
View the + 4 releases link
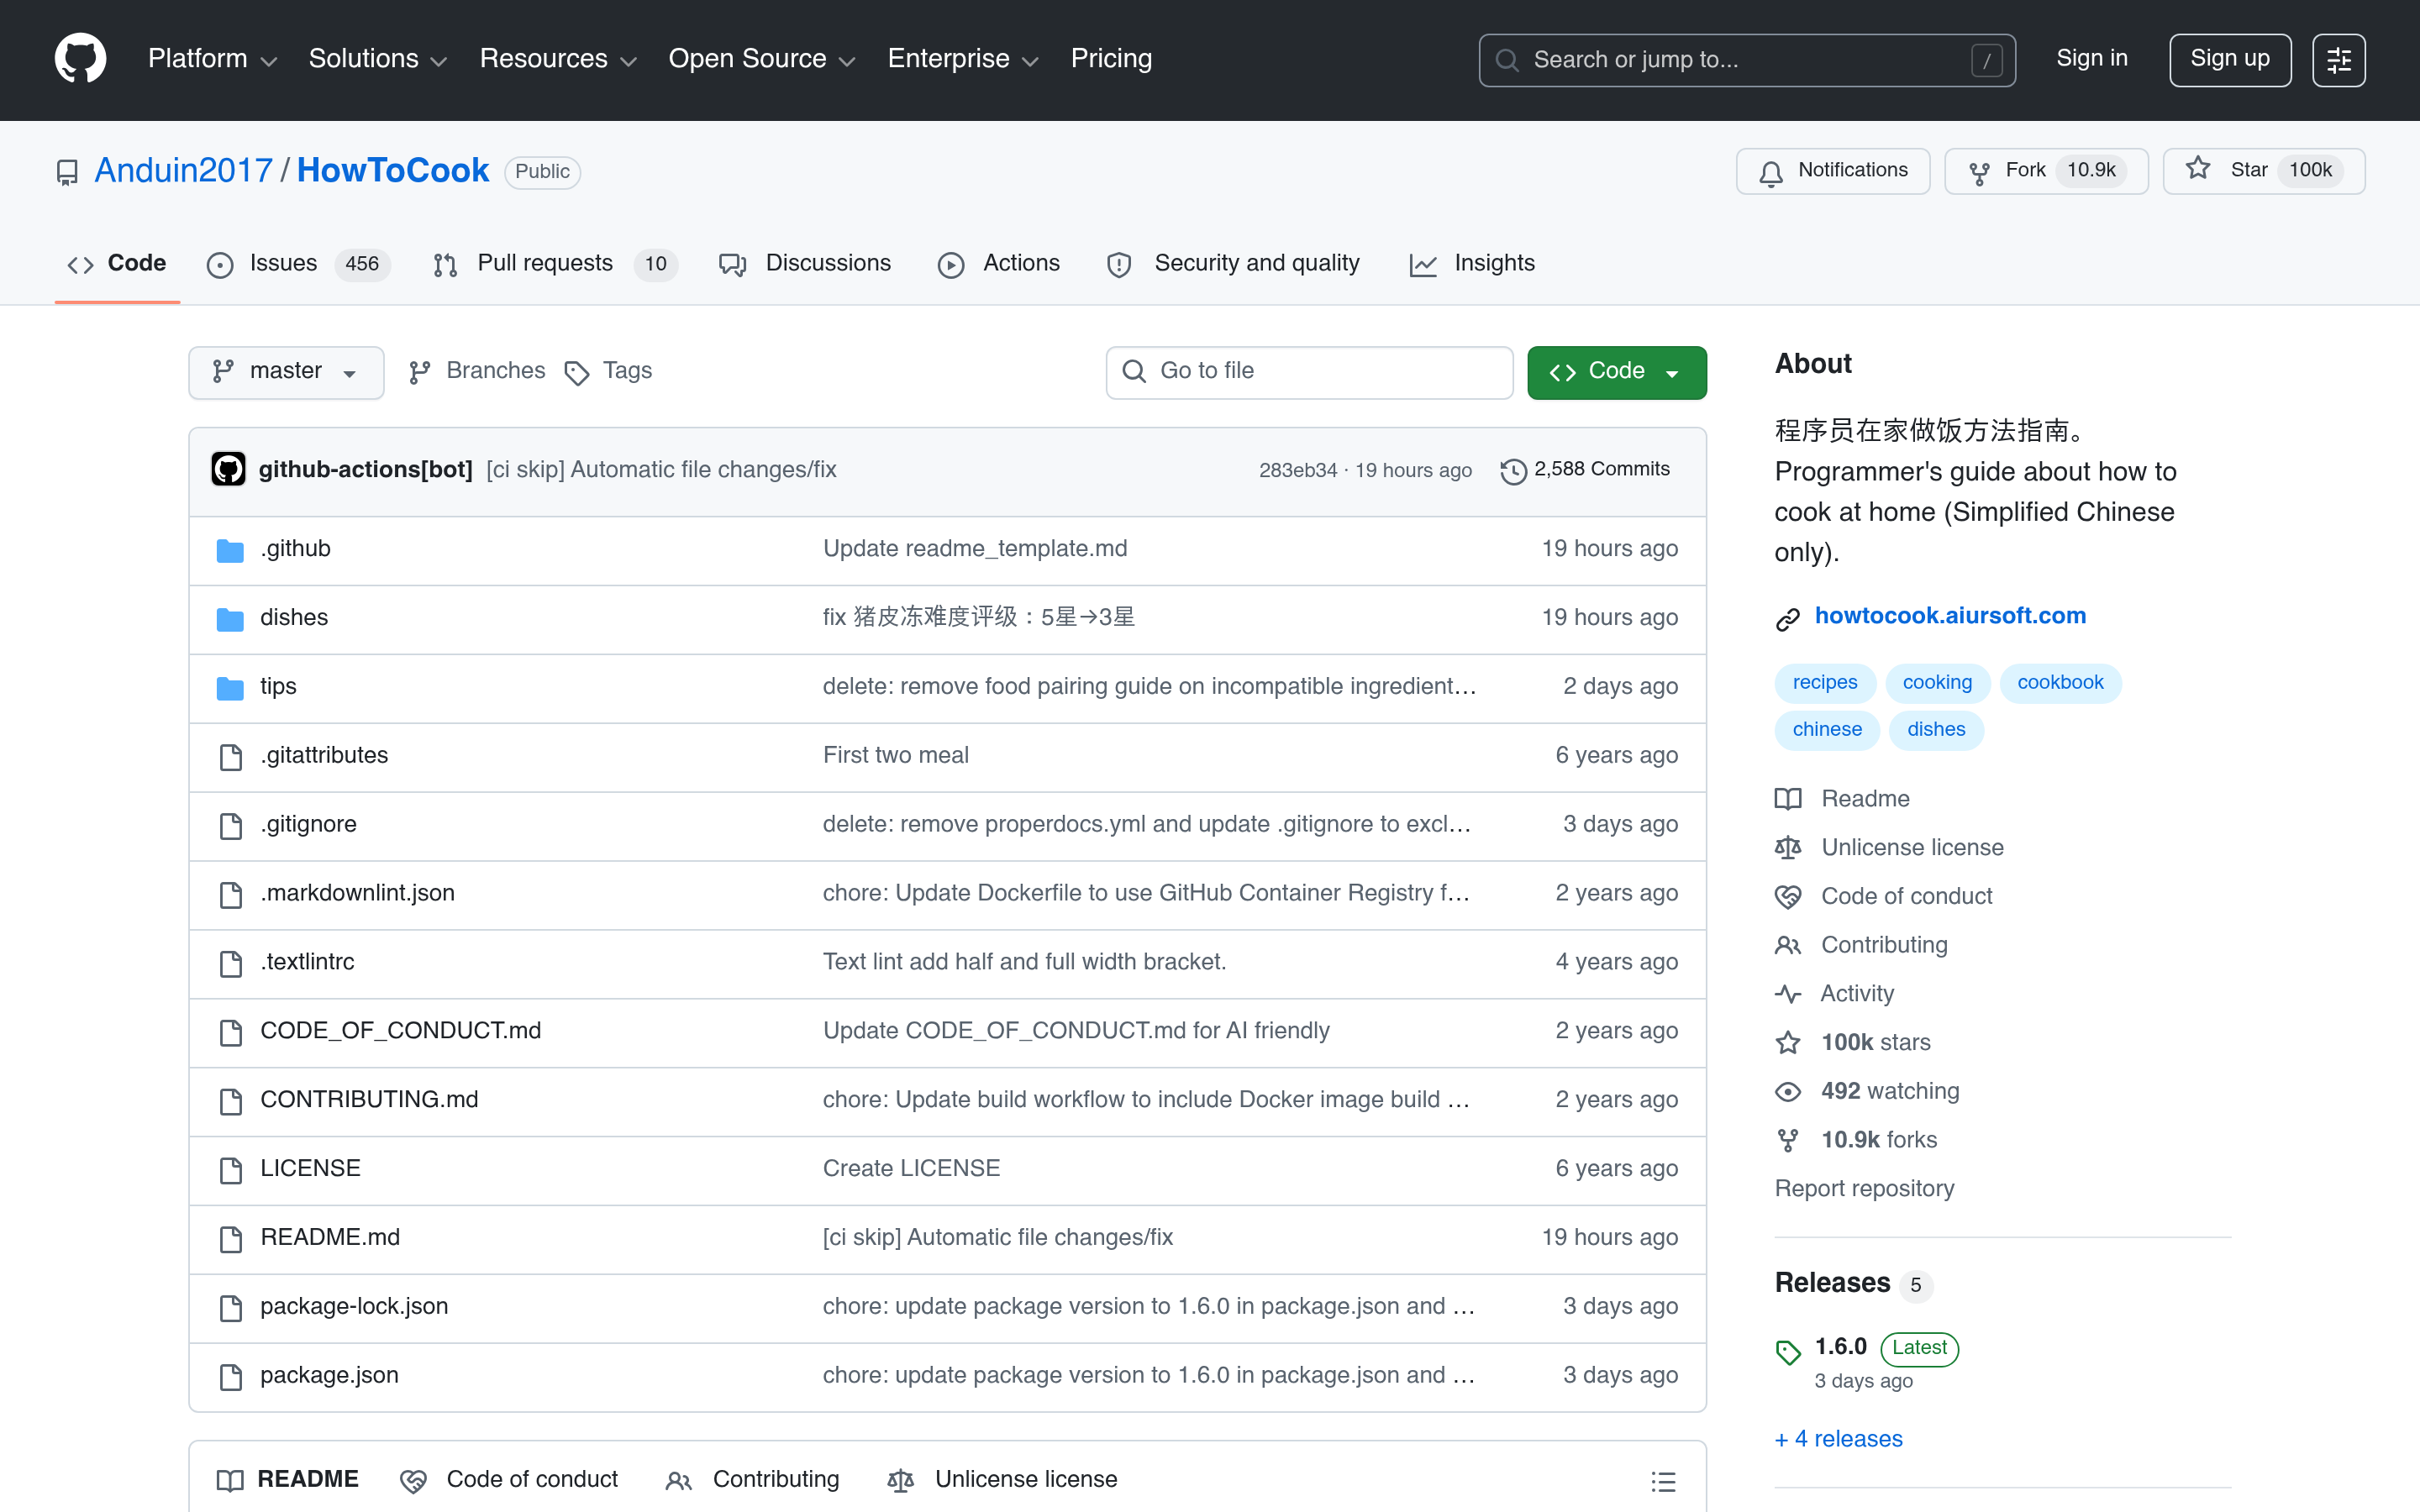click(x=1838, y=1439)
